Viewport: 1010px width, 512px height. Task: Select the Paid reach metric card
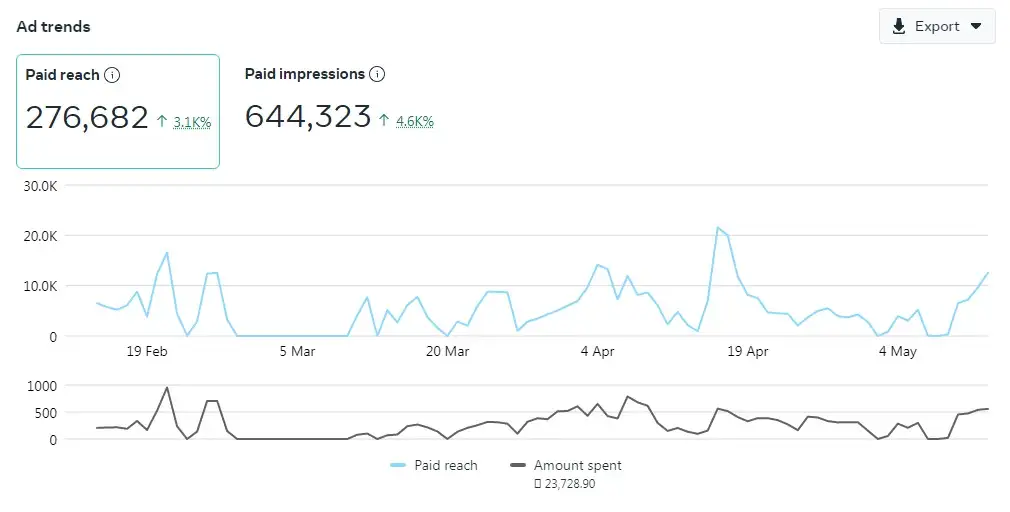[x=117, y=111]
